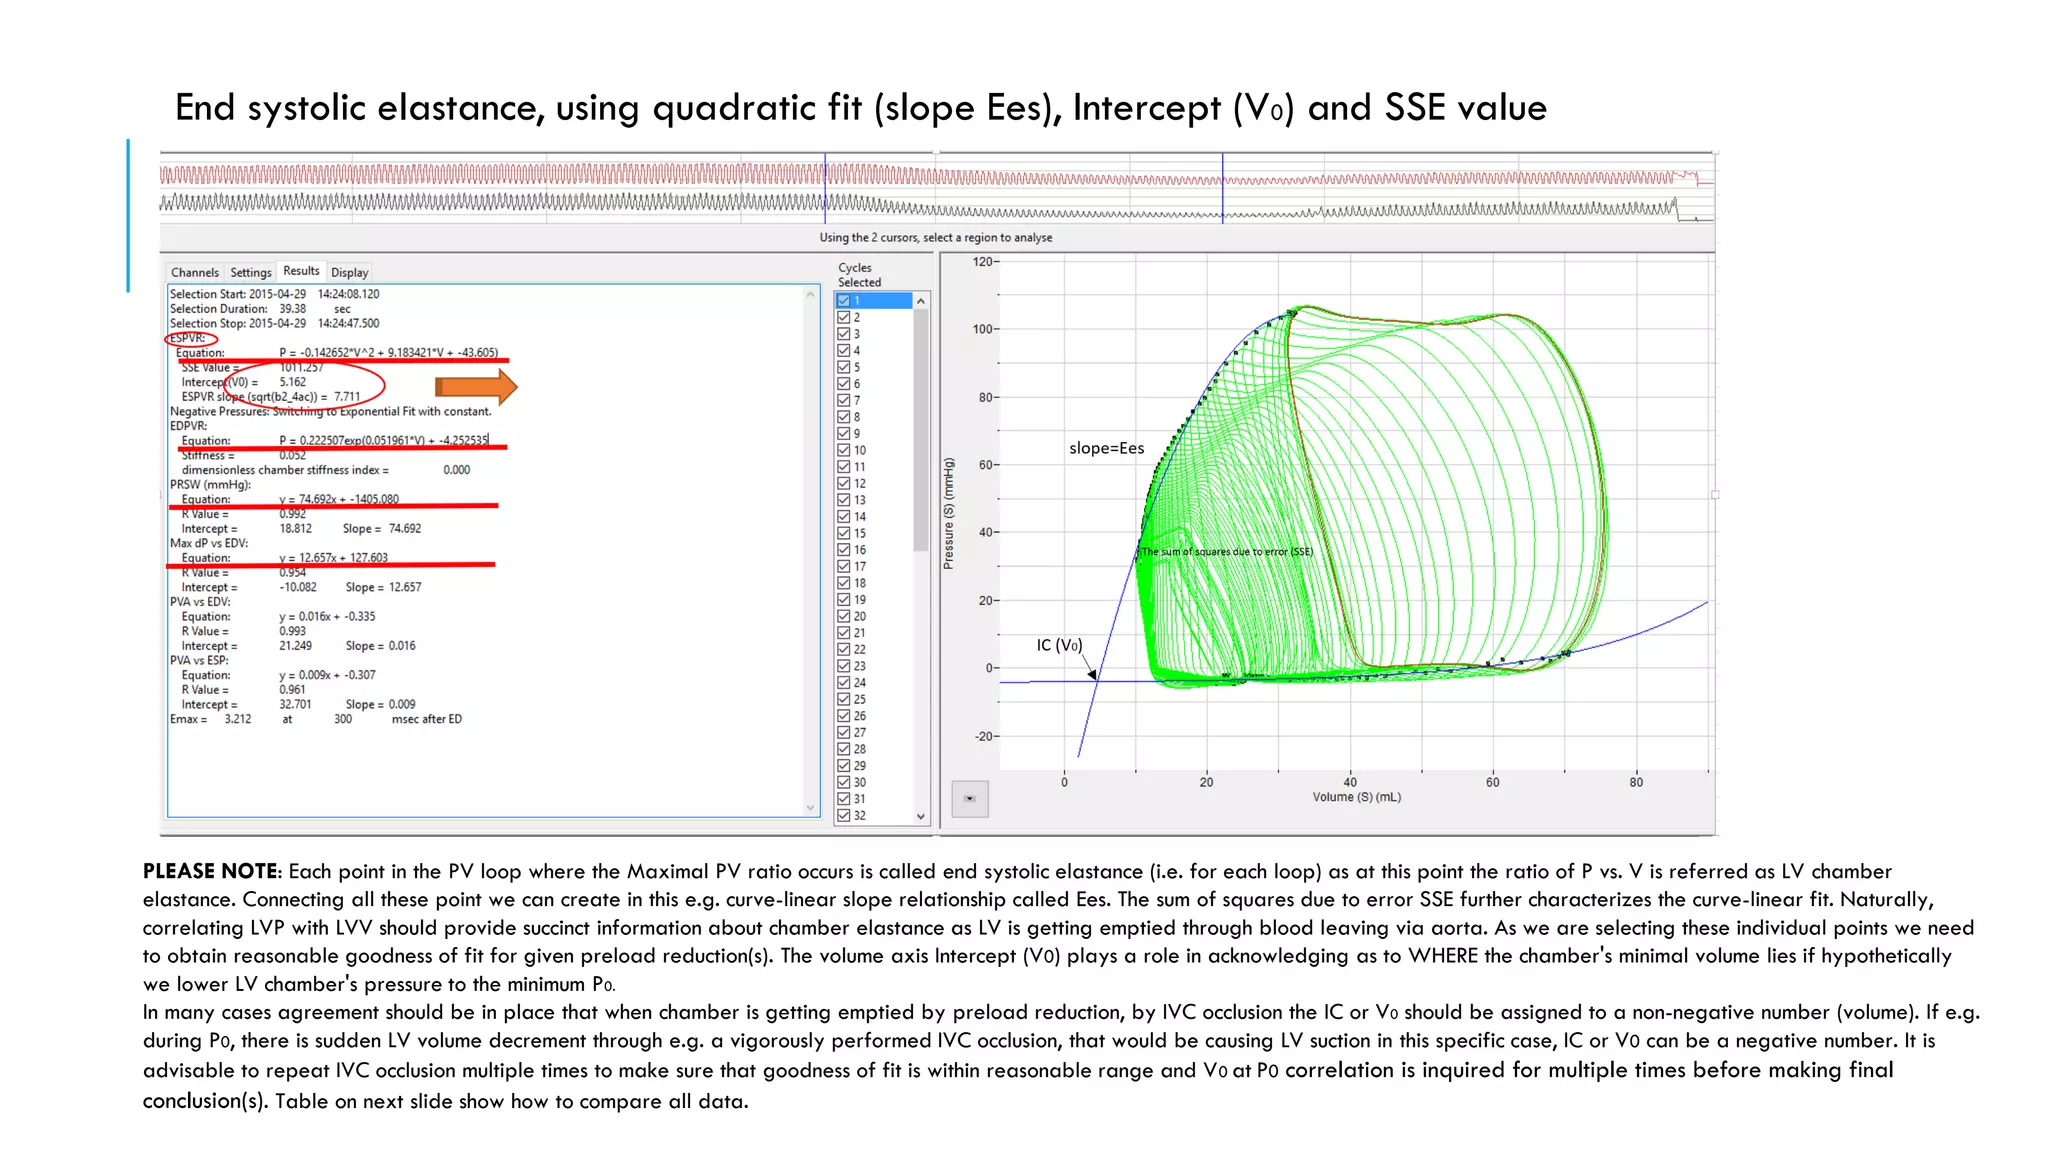Click the IC (V0) arrow marker on graph
This screenshot has height=1152, width=2048.
(x=1093, y=675)
